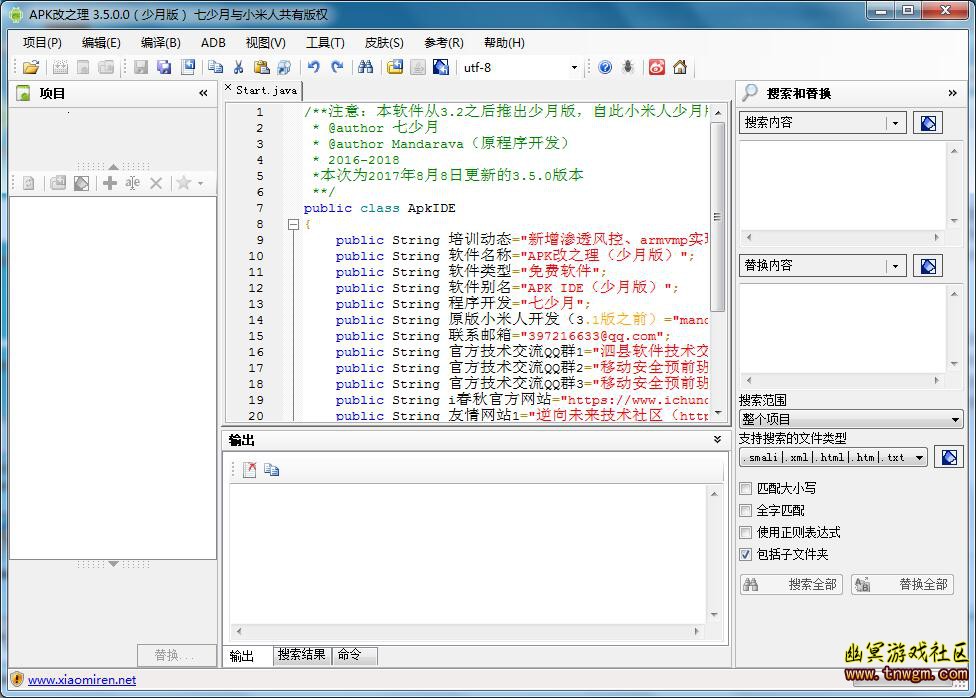Open the ADB menu

click(213, 42)
